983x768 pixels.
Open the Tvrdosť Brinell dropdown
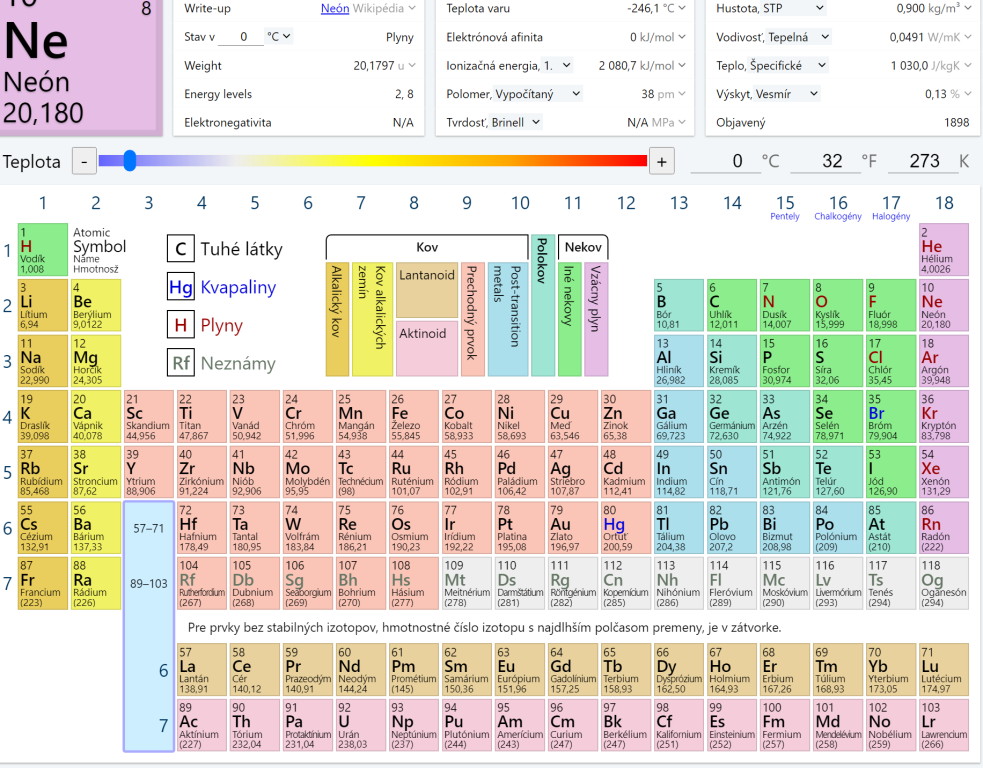535,122
